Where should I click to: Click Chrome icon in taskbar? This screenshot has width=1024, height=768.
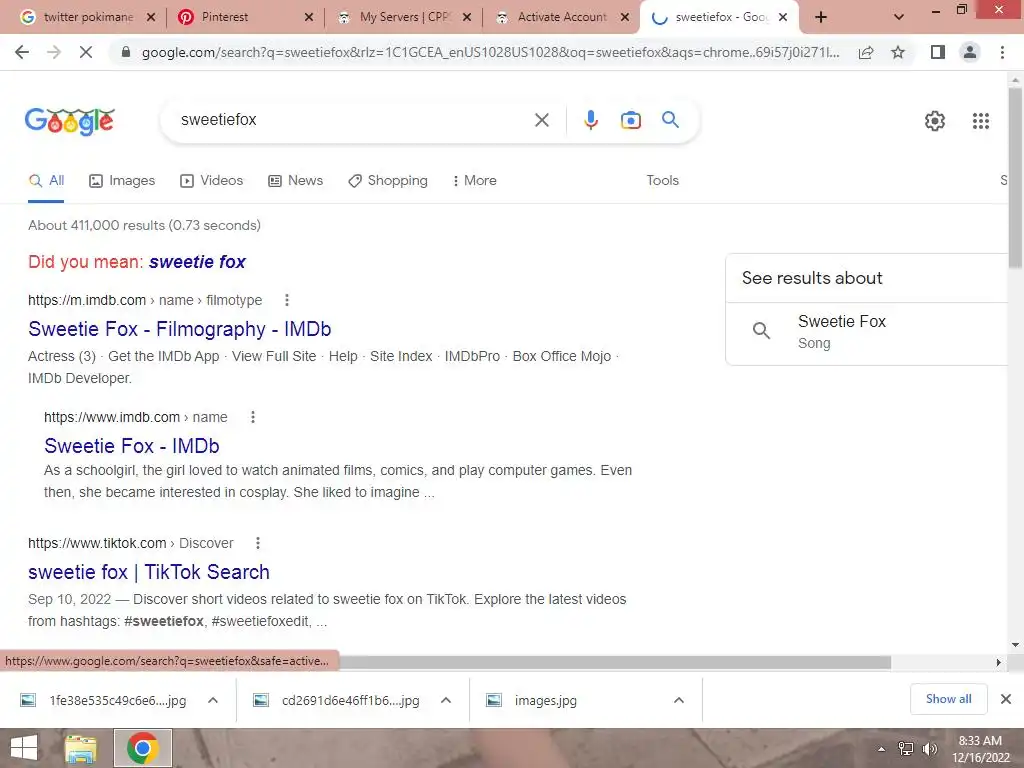[x=142, y=748]
